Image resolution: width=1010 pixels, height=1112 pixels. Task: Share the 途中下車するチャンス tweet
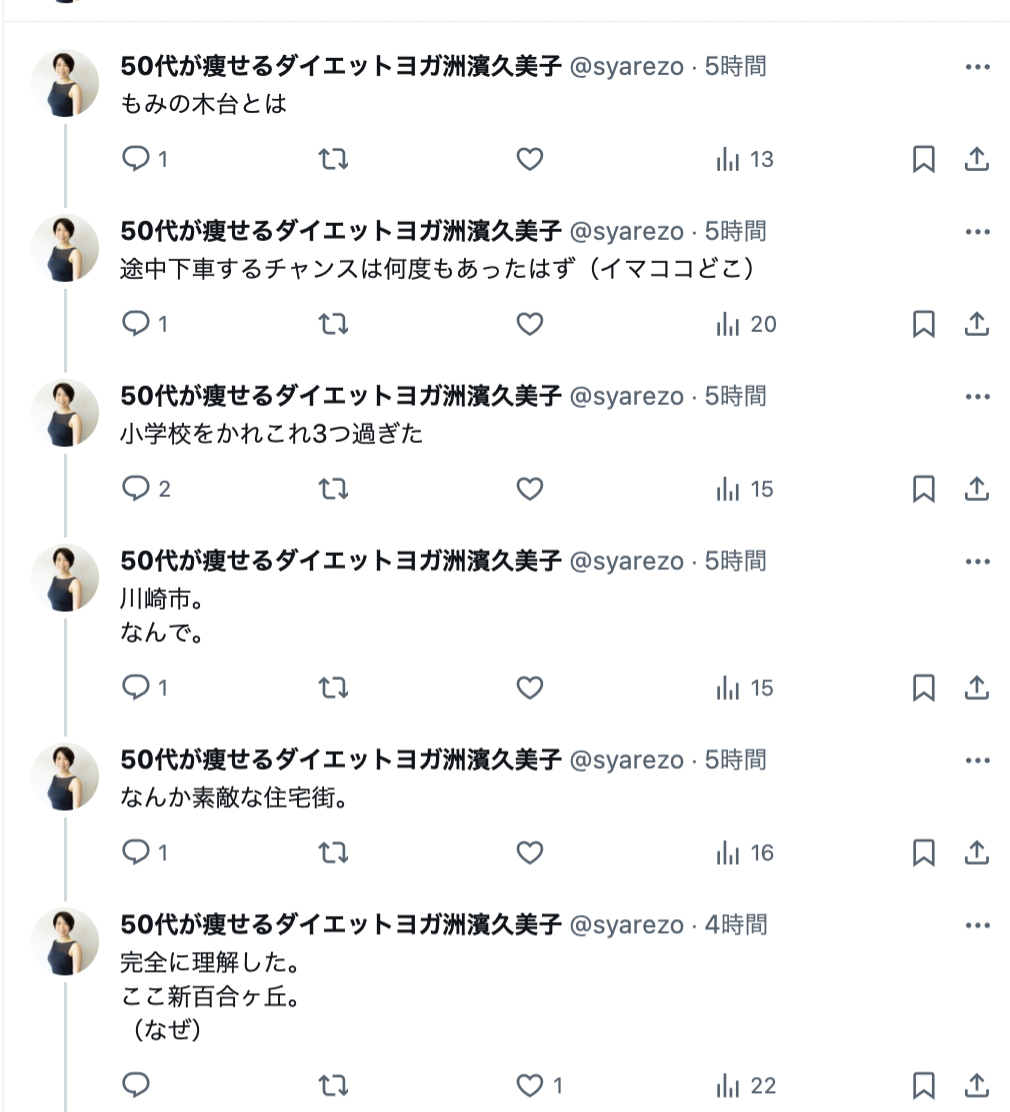977,324
